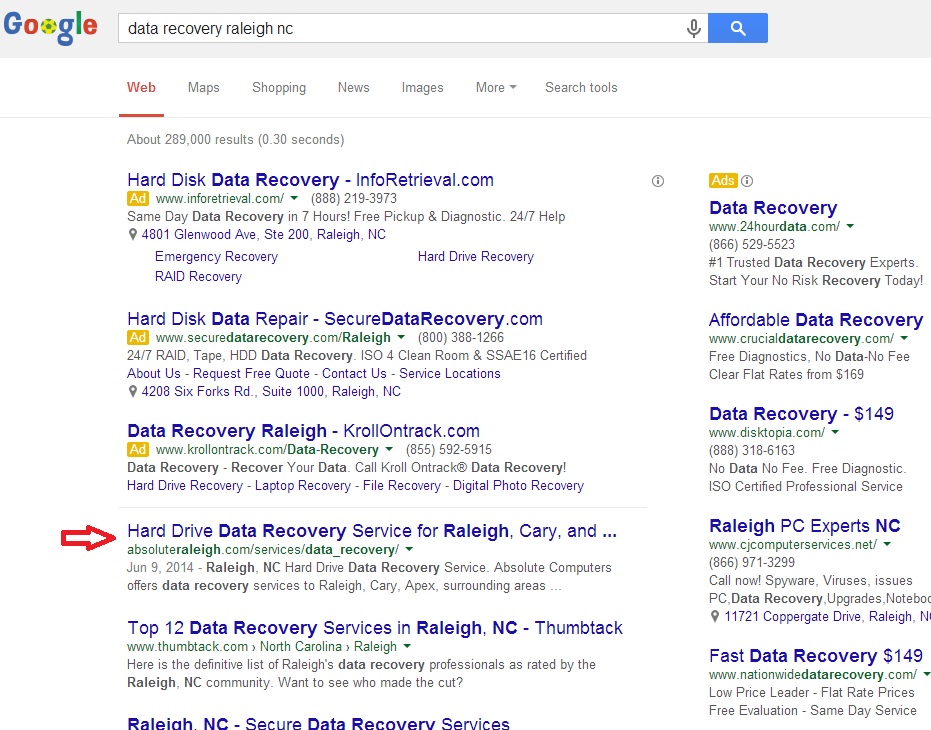
Task: Expand dropdown arrow after www.24hourdata.com/
Action: pos(850,226)
